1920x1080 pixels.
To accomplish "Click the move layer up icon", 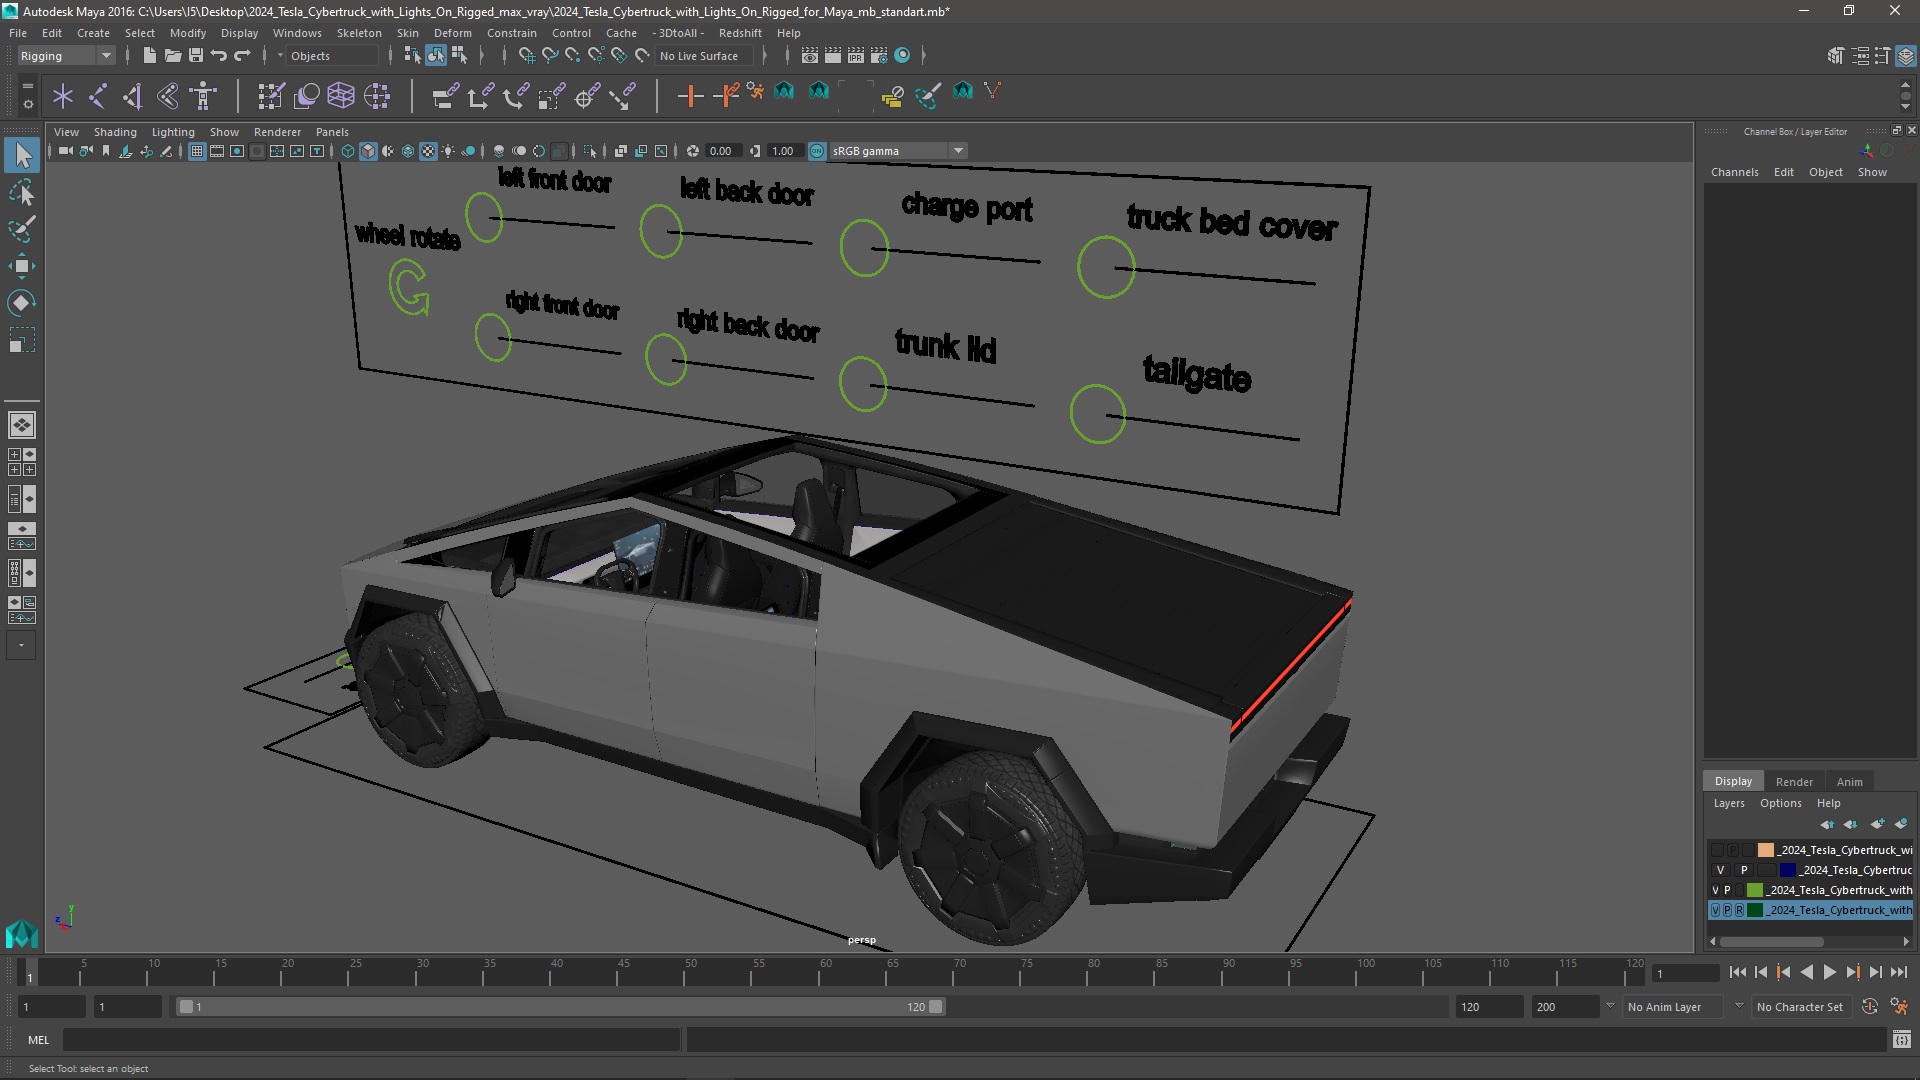I will (1827, 824).
